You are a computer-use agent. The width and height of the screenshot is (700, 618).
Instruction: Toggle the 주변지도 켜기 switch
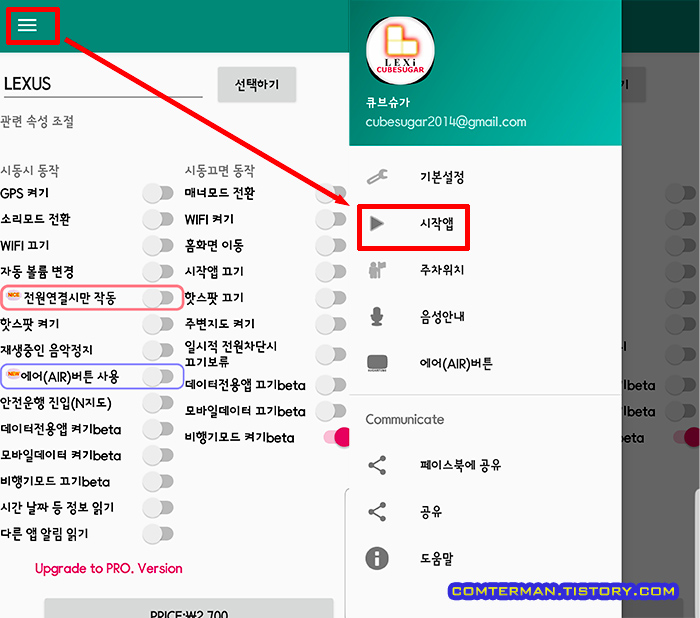point(331,324)
